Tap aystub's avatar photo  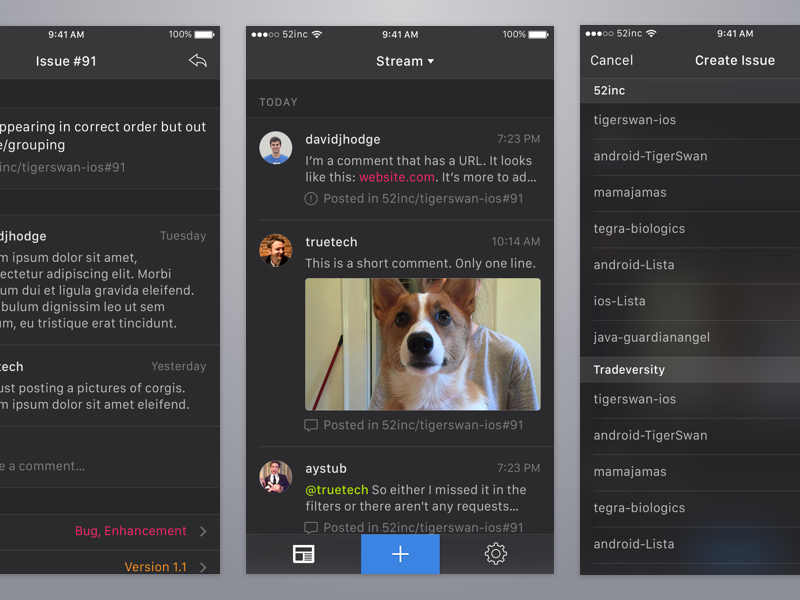[274, 478]
